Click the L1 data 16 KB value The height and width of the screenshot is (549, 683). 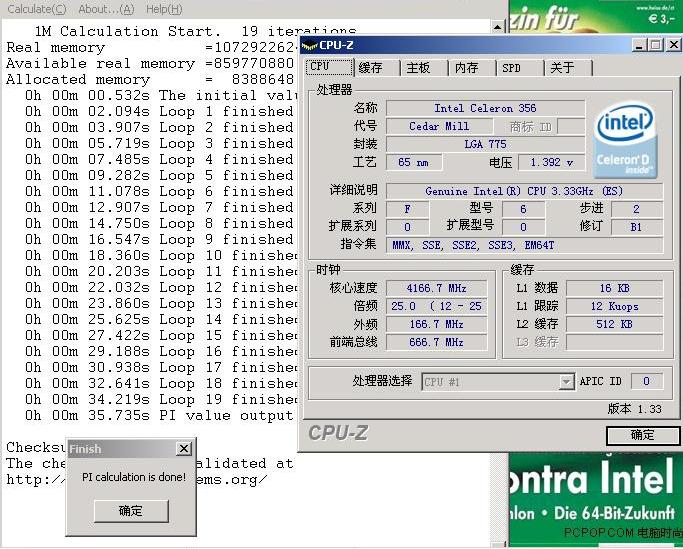coord(614,288)
